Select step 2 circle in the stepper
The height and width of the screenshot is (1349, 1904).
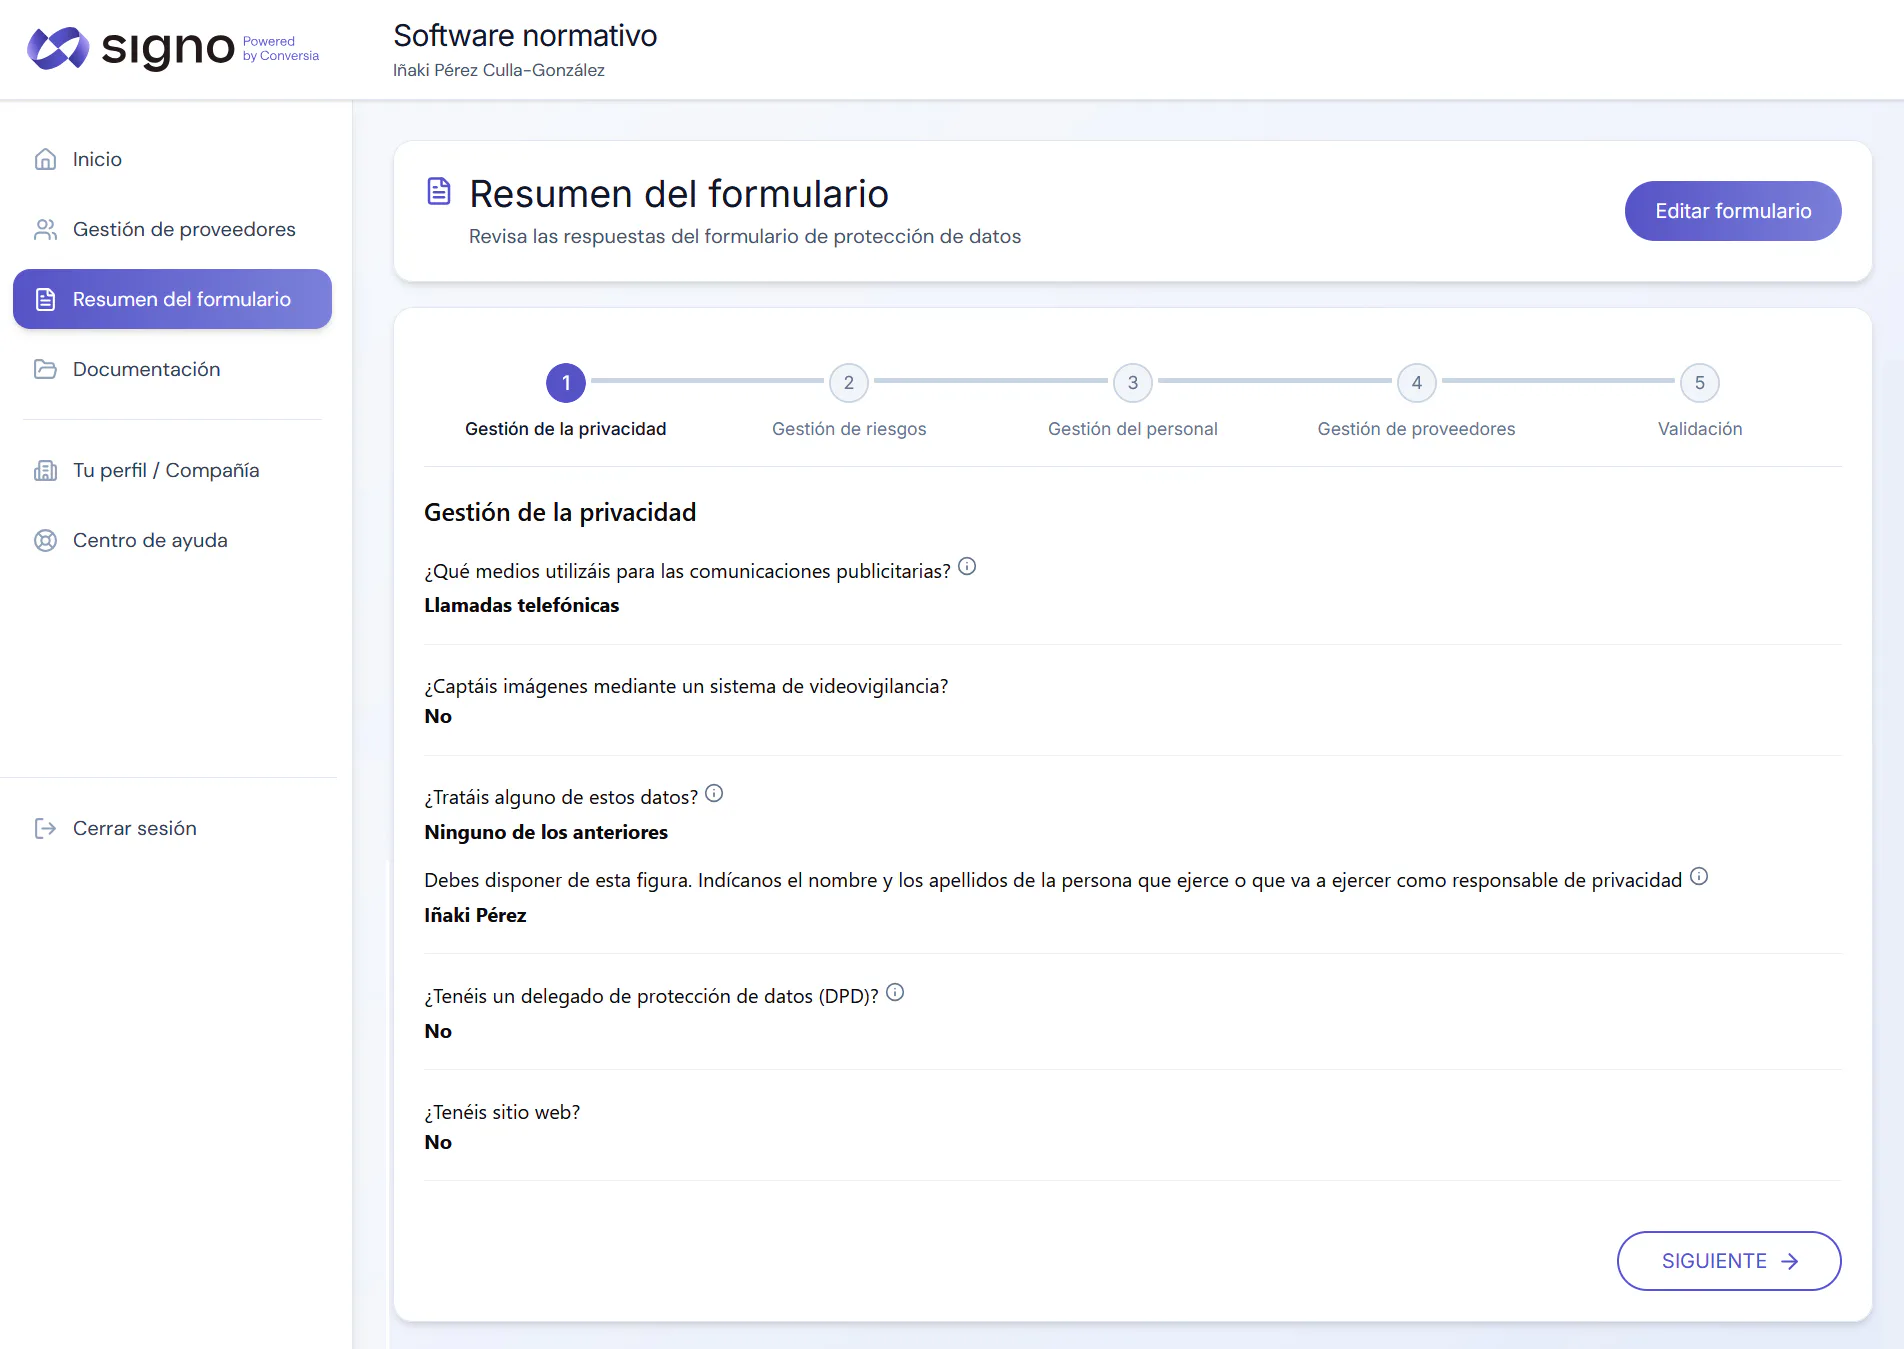(x=849, y=383)
